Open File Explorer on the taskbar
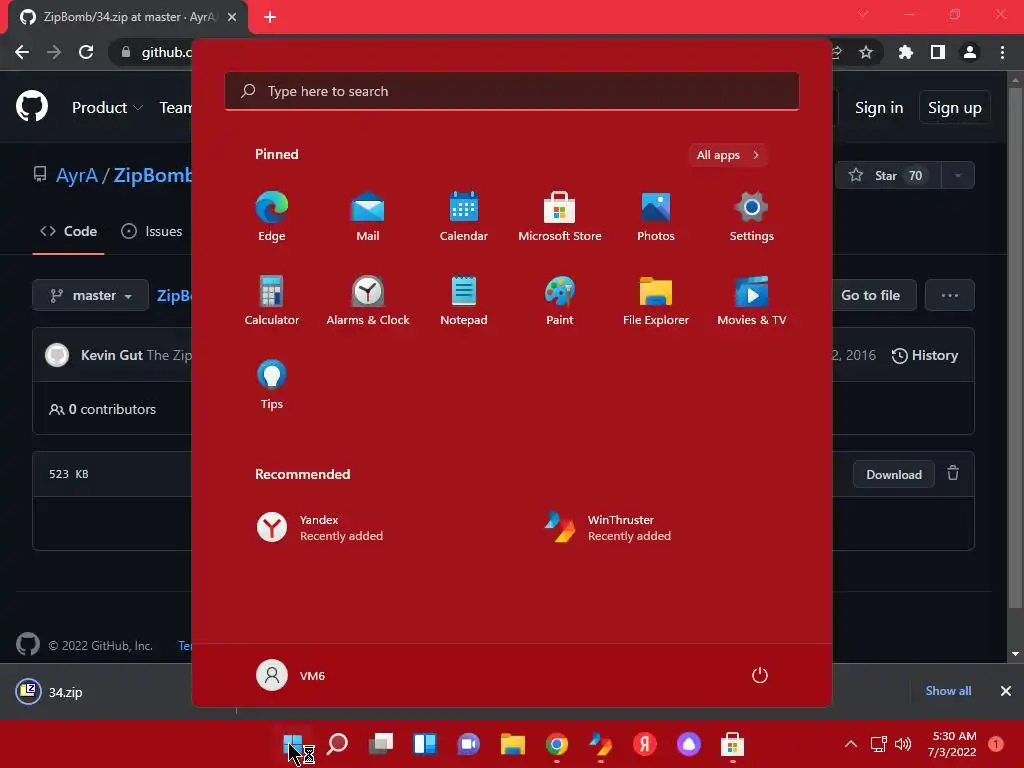The height and width of the screenshot is (768, 1024). [x=513, y=744]
